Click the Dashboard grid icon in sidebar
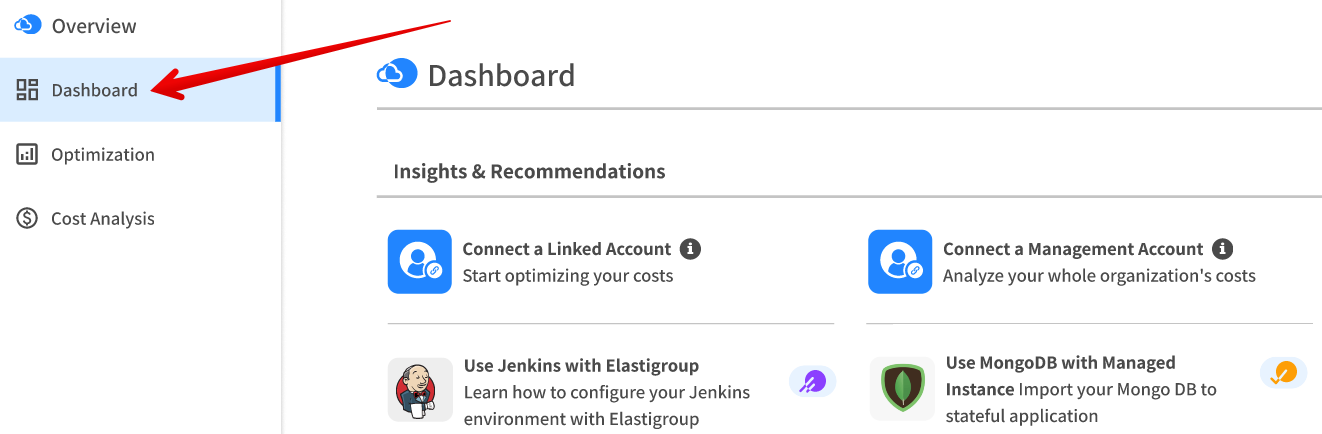This screenshot has height=434, width=1322. click(27, 90)
